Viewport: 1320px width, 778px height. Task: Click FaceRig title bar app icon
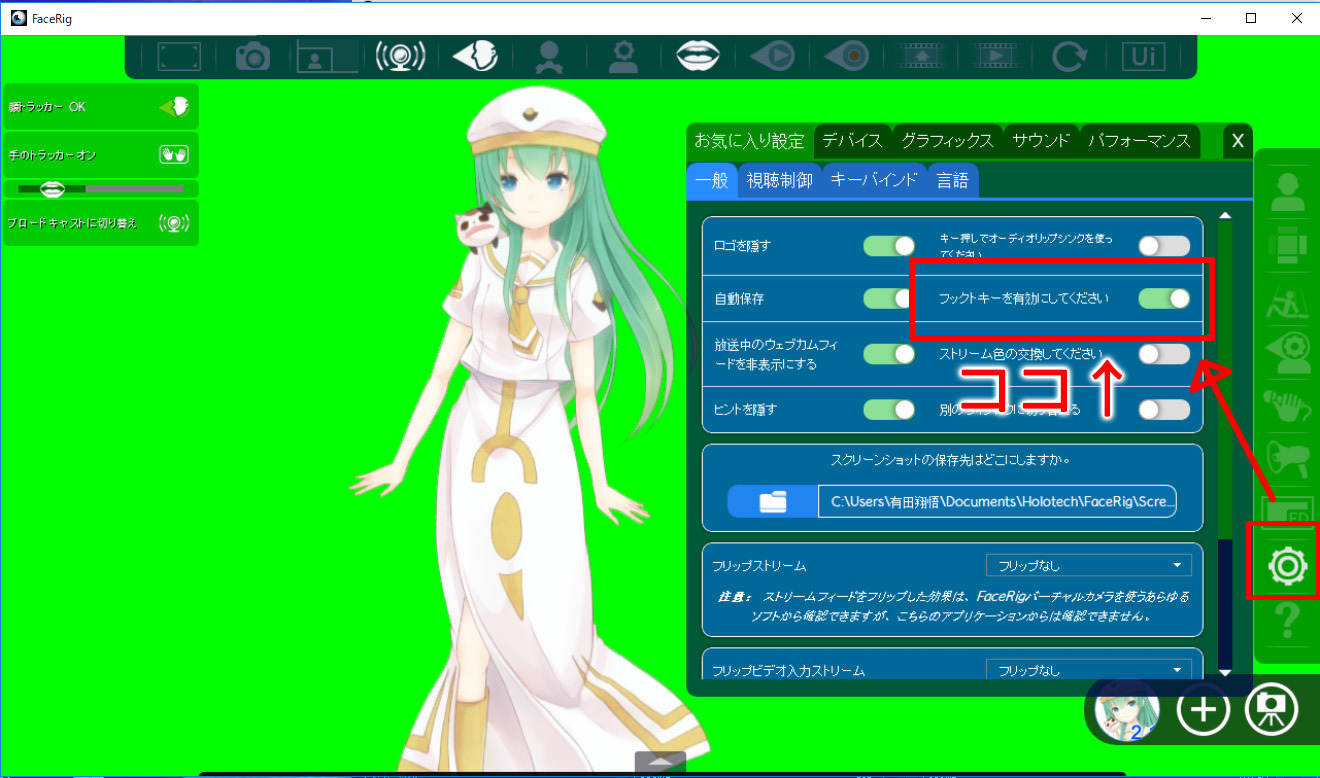pos(18,17)
